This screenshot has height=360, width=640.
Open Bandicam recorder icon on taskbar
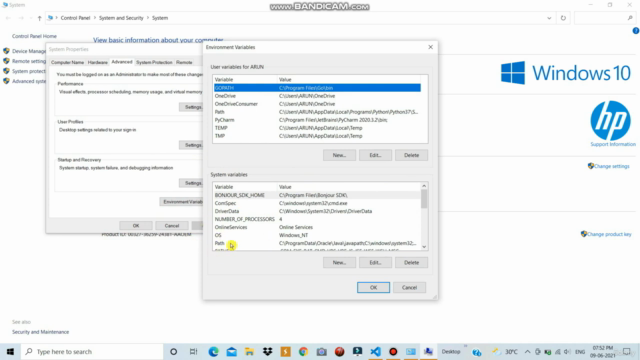point(393,351)
